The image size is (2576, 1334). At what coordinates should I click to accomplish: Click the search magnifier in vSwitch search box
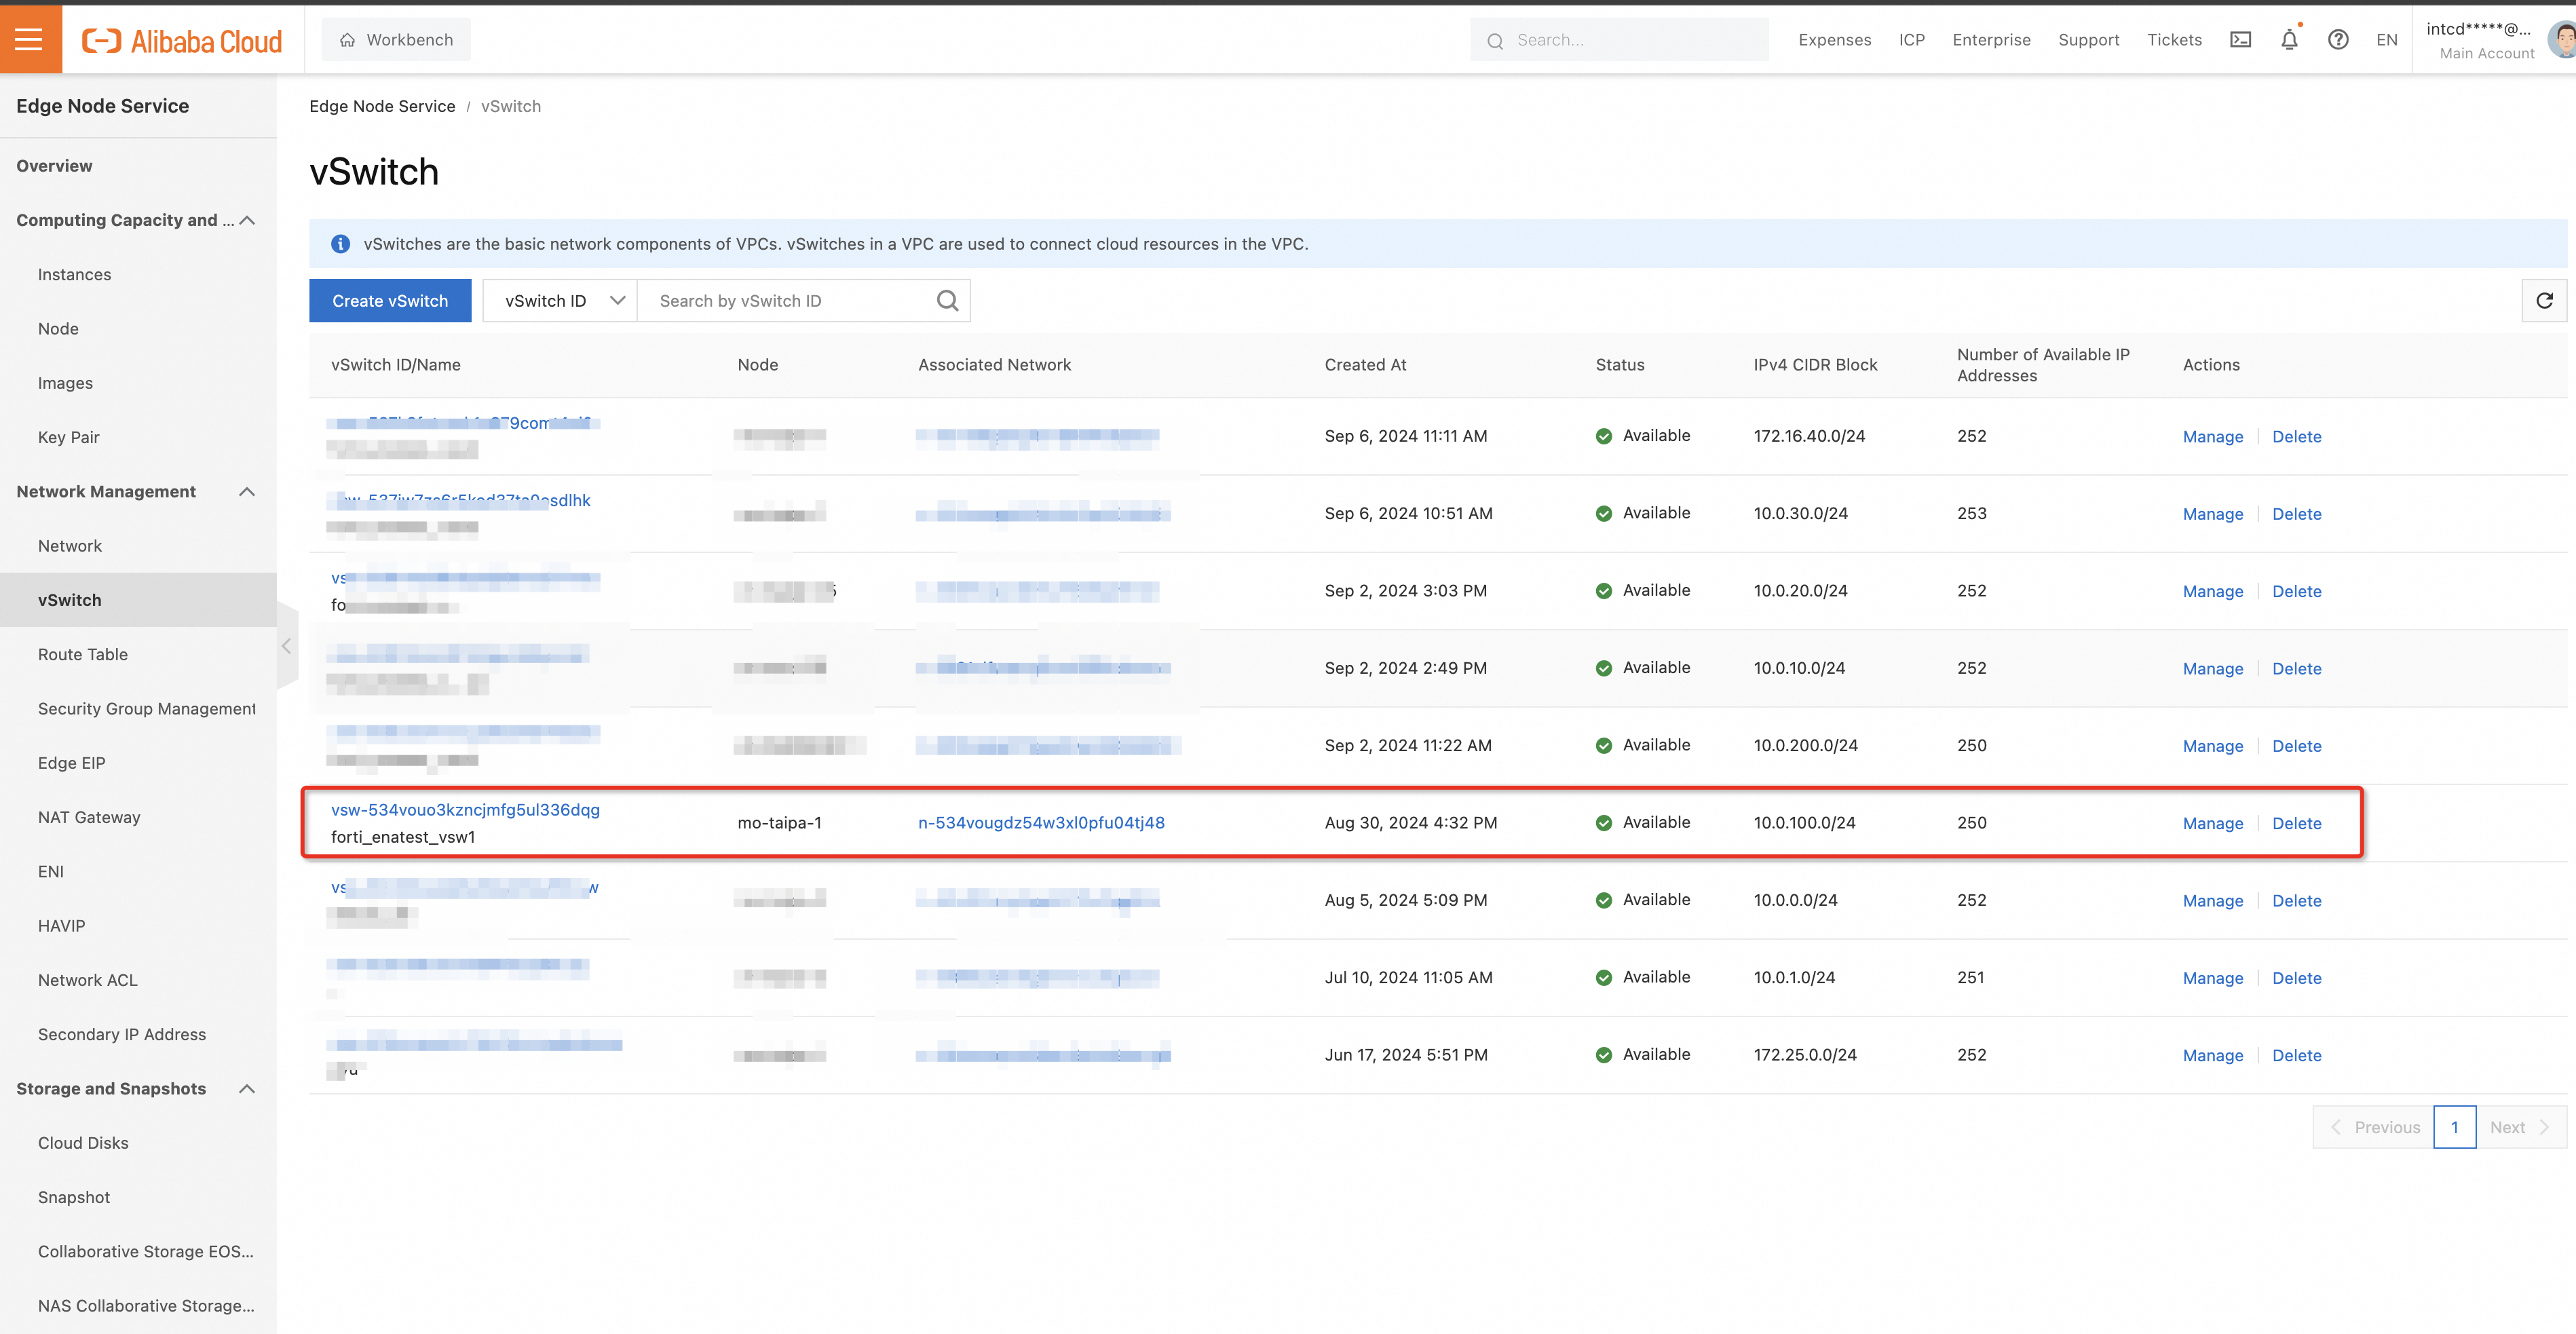[x=947, y=301]
